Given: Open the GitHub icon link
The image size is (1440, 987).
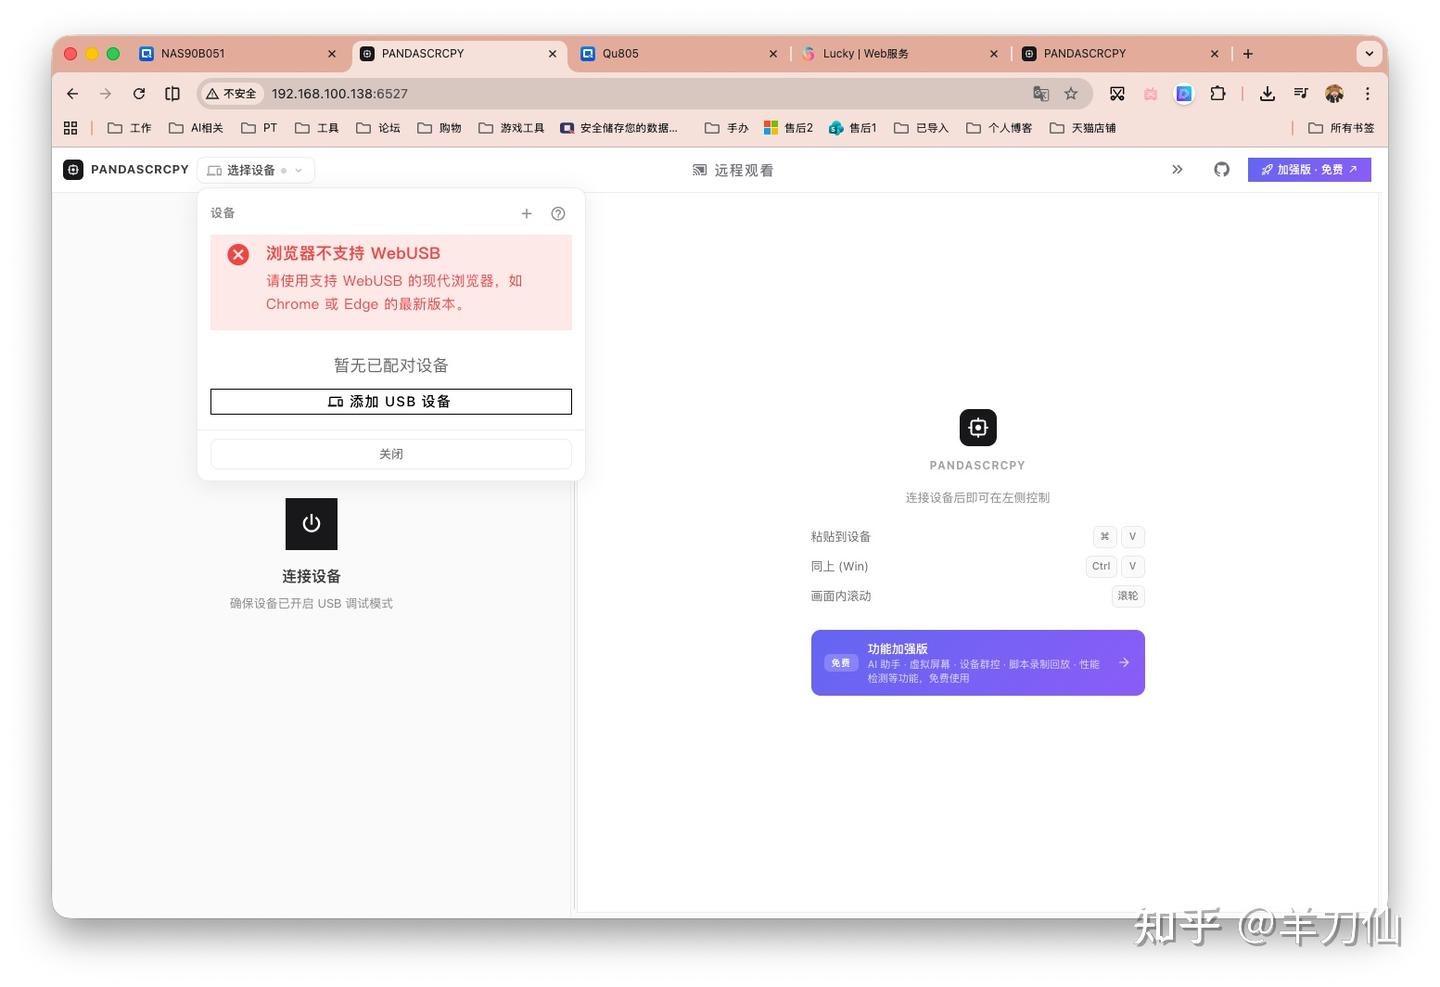Looking at the screenshot, I should (1222, 170).
